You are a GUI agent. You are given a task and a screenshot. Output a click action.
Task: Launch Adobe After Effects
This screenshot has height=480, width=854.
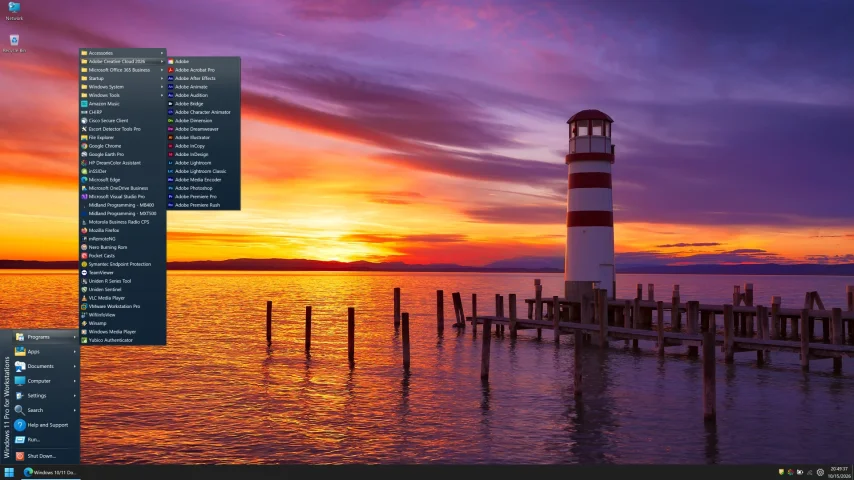(204, 78)
